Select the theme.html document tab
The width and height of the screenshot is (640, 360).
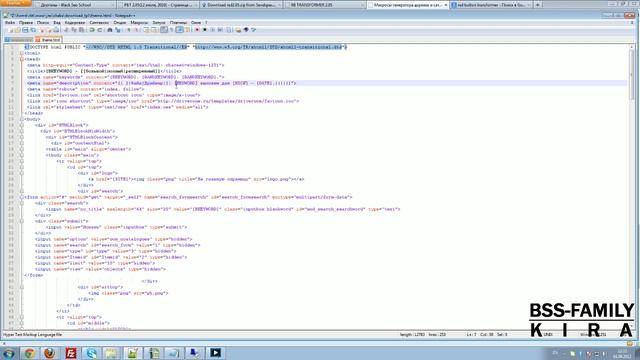tap(48, 40)
